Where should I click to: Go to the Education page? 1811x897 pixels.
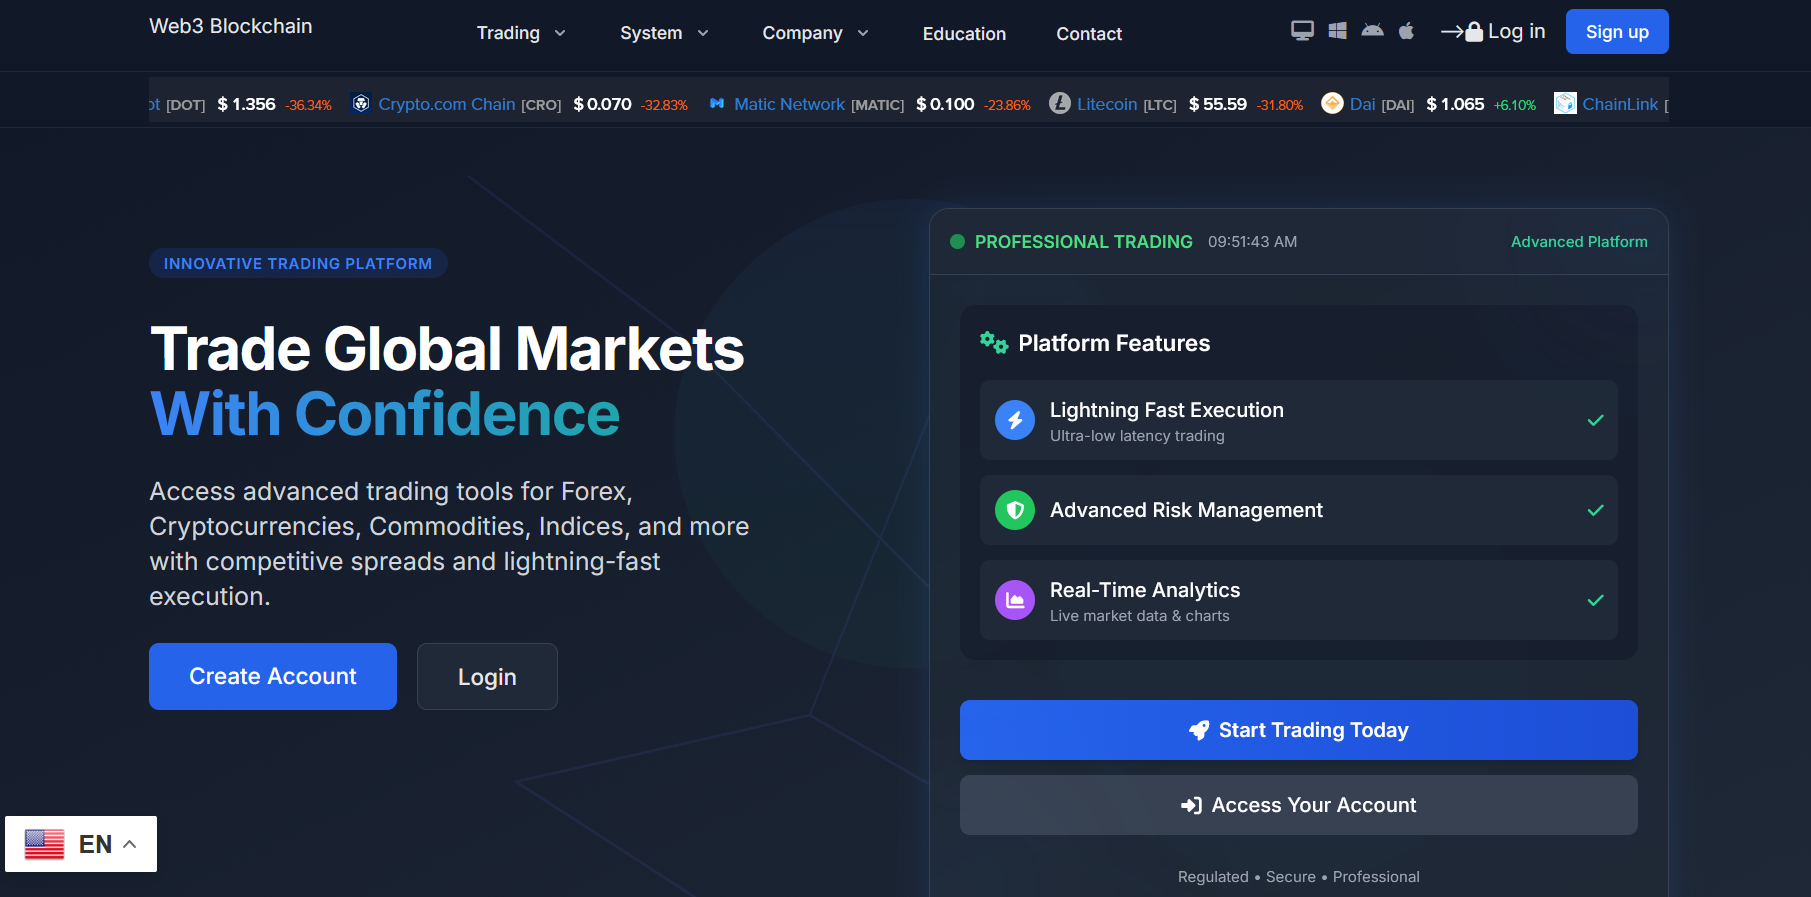coord(964,34)
